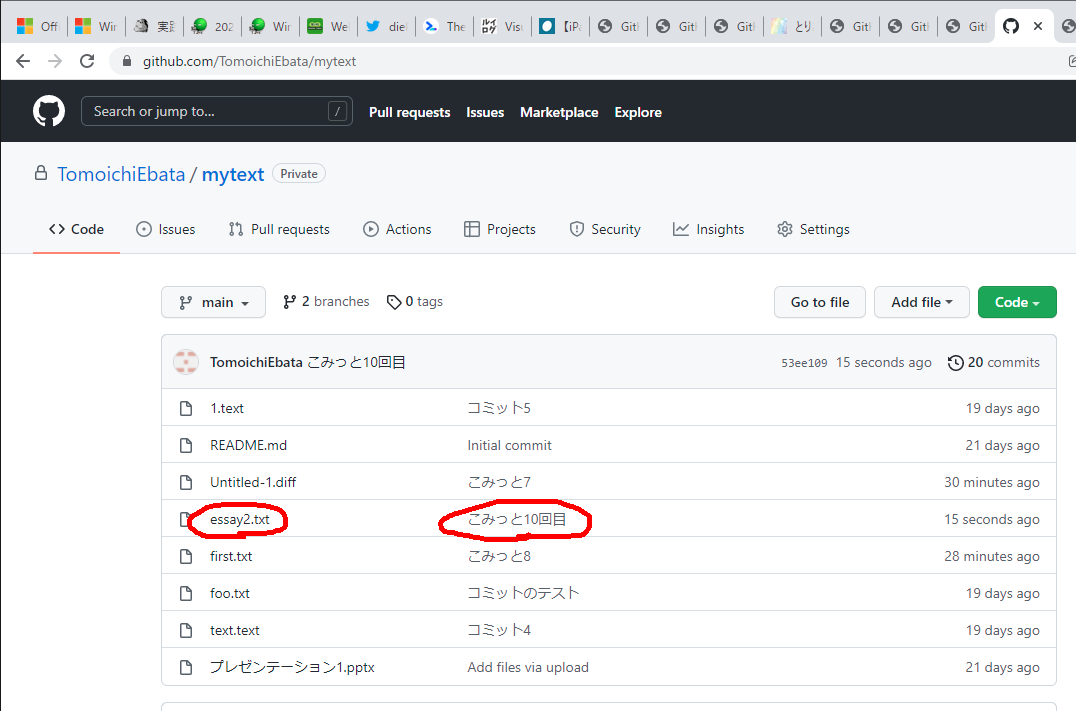Screen dimensions: 1076x711
Task: Click commit hash 53ee109
Action: click(804, 363)
